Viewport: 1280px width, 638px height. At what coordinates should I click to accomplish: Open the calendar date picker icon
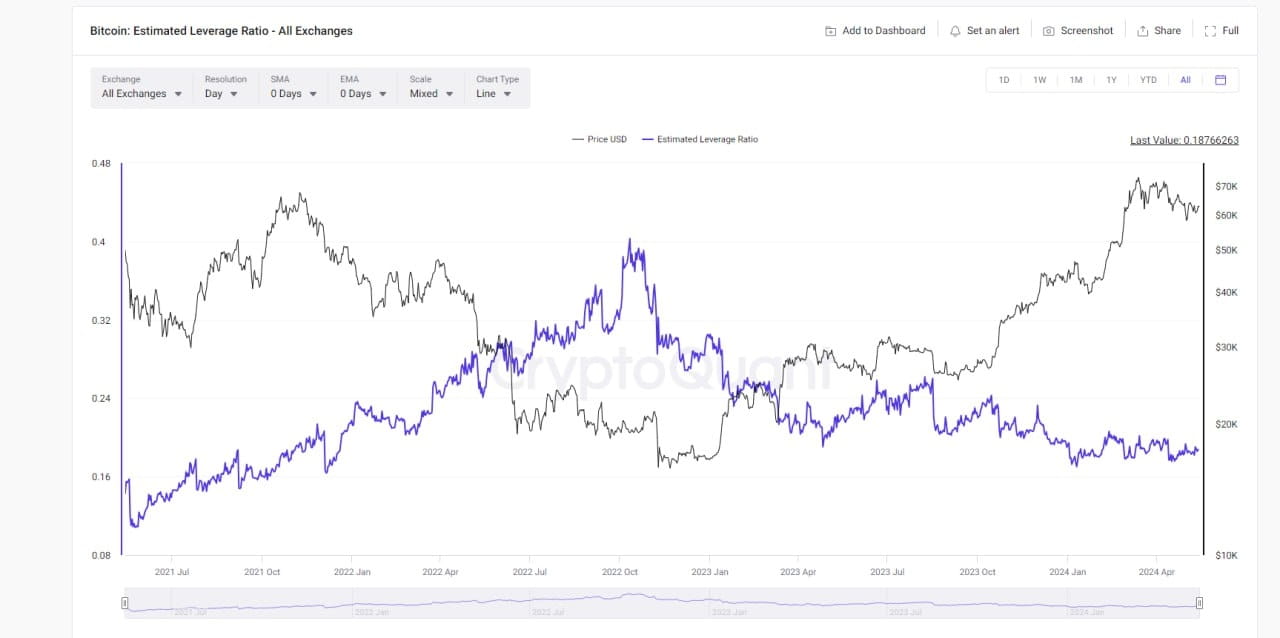pos(1220,80)
